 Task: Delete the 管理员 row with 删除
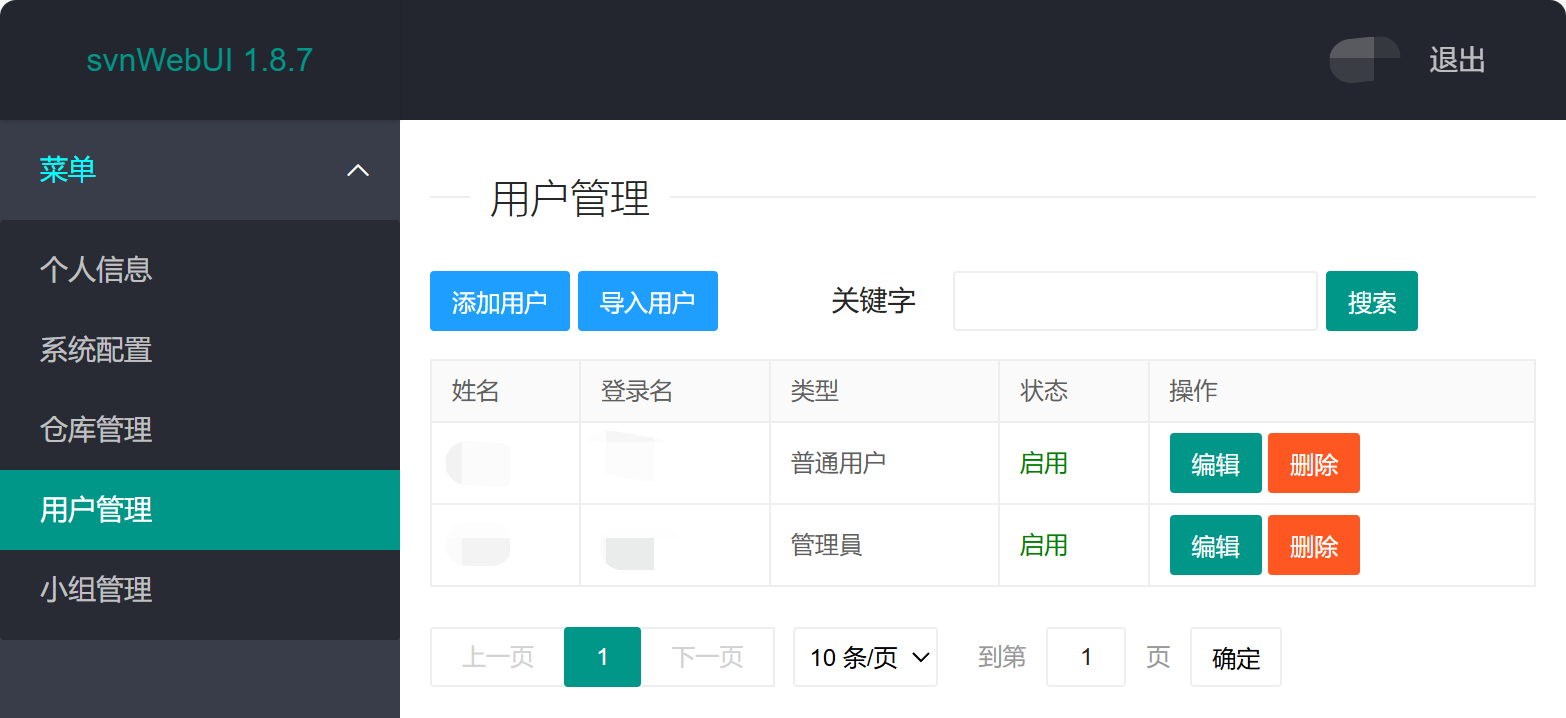click(1313, 546)
